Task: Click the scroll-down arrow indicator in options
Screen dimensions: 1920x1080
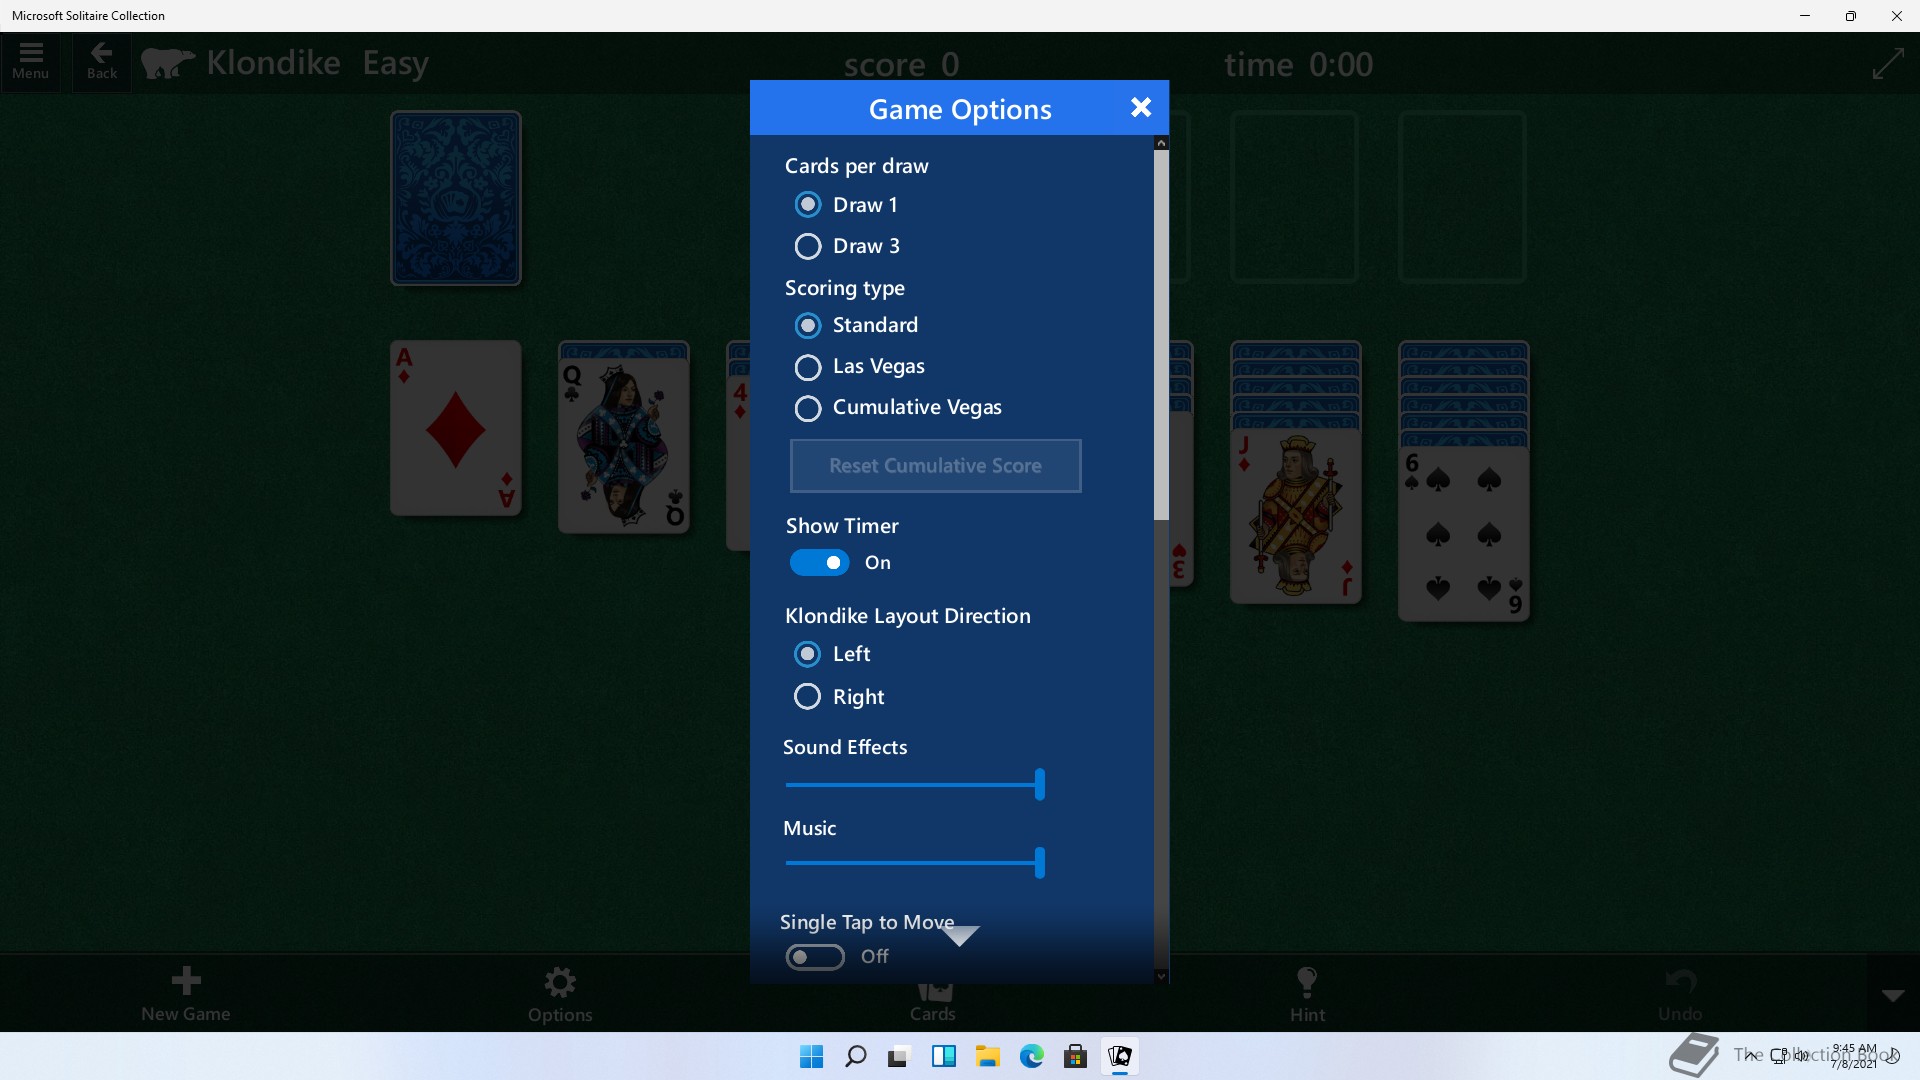Action: point(960,936)
